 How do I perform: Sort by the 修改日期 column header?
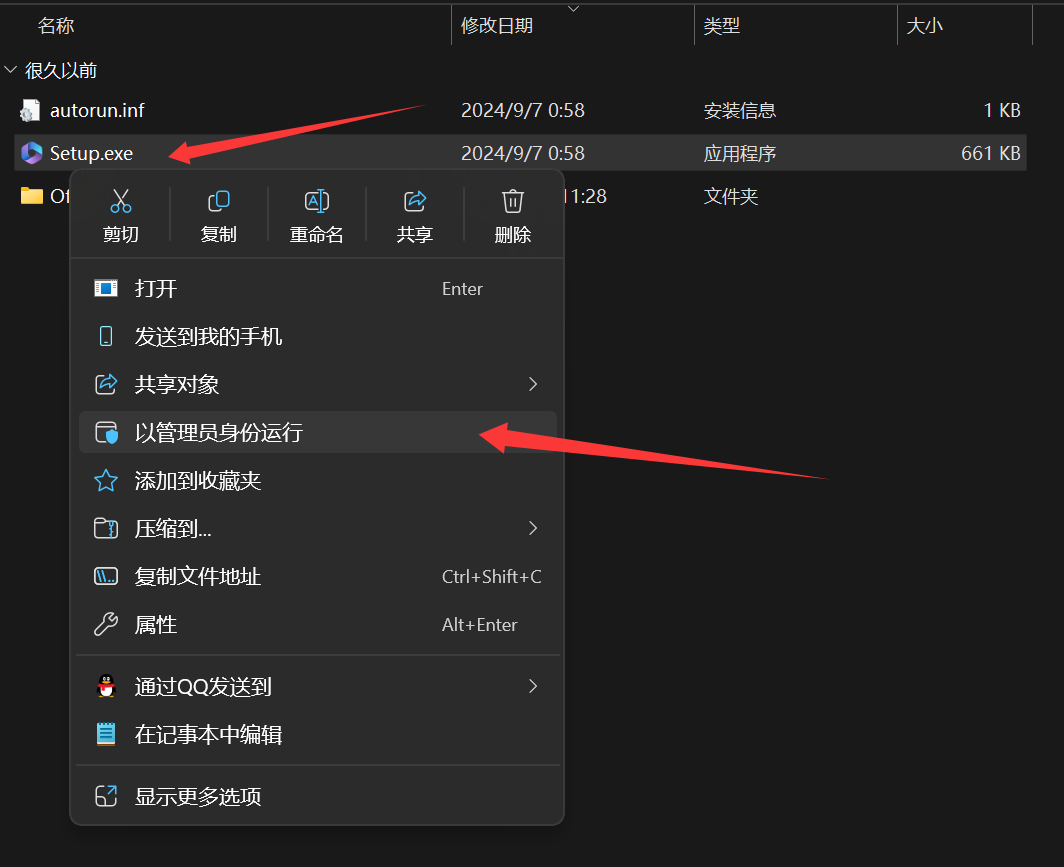tap(497, 26)
